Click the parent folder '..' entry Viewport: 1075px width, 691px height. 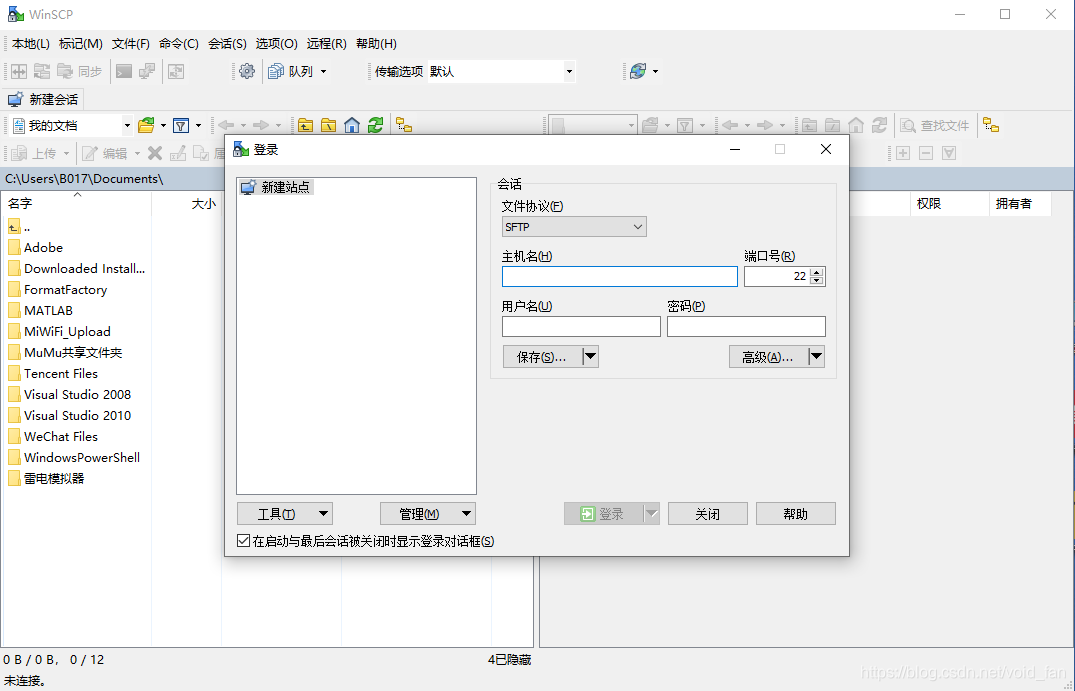click(19, 227)
